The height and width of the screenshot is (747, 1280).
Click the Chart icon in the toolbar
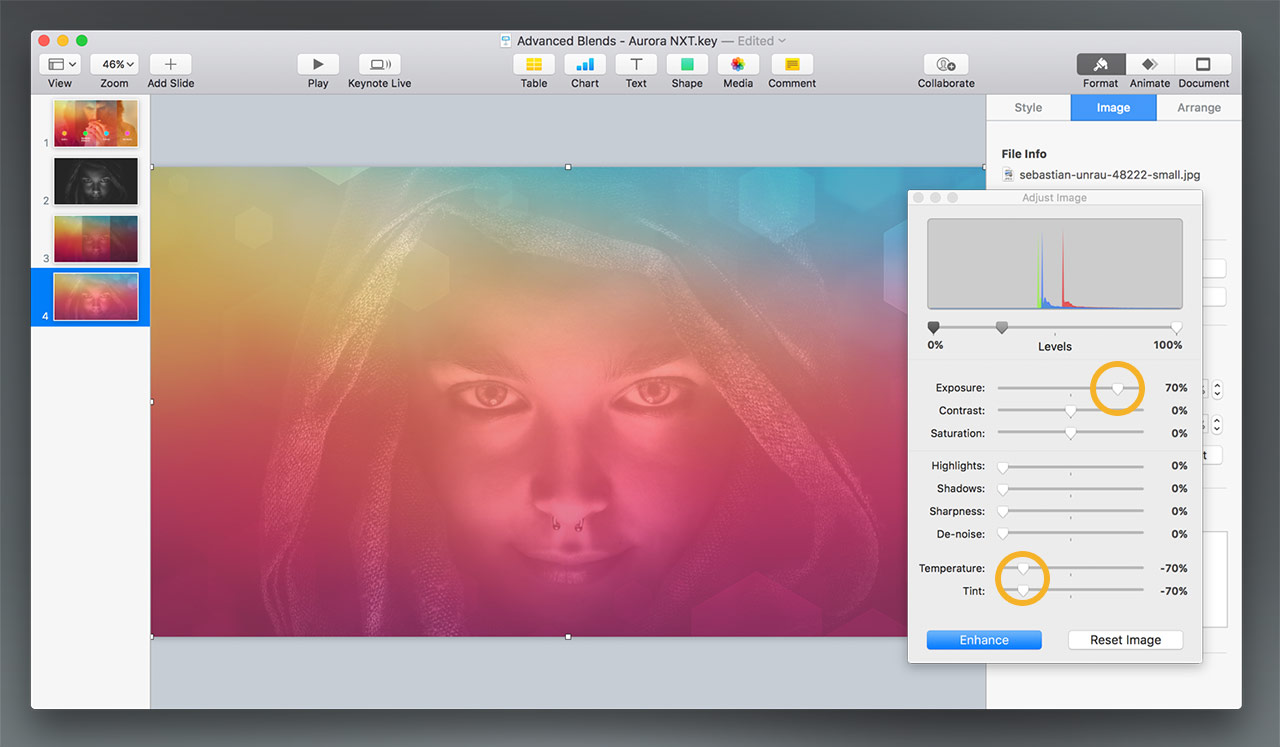coord(585,64)
